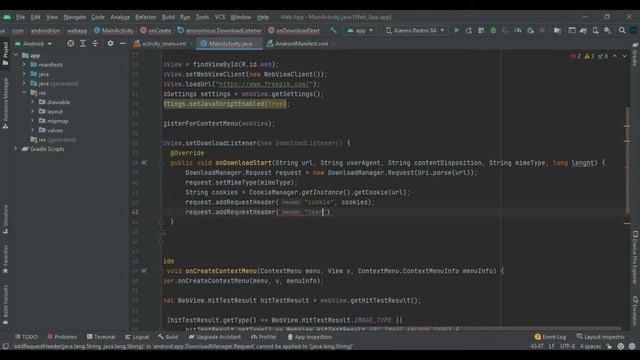Expand the layout folder
Viewport: 640px width, 360px height.
pos(32,111)
